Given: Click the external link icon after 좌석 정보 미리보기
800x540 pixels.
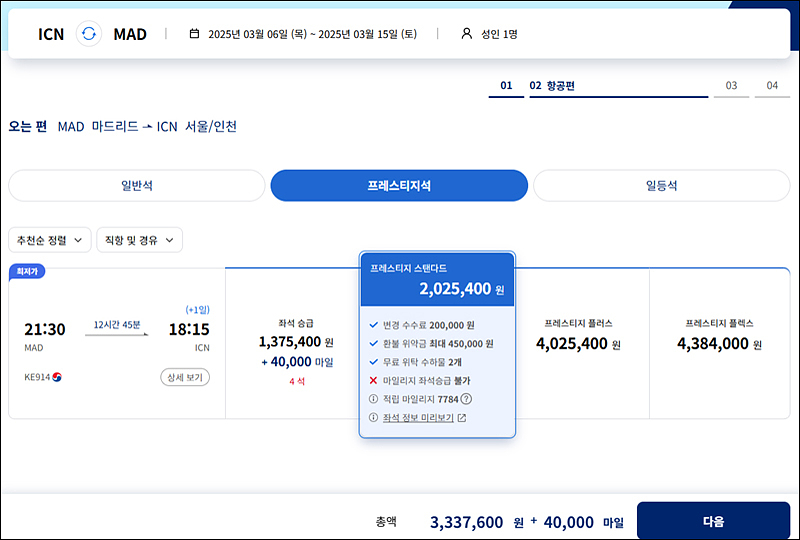Looking at the screenshot, I should [462, 418].
